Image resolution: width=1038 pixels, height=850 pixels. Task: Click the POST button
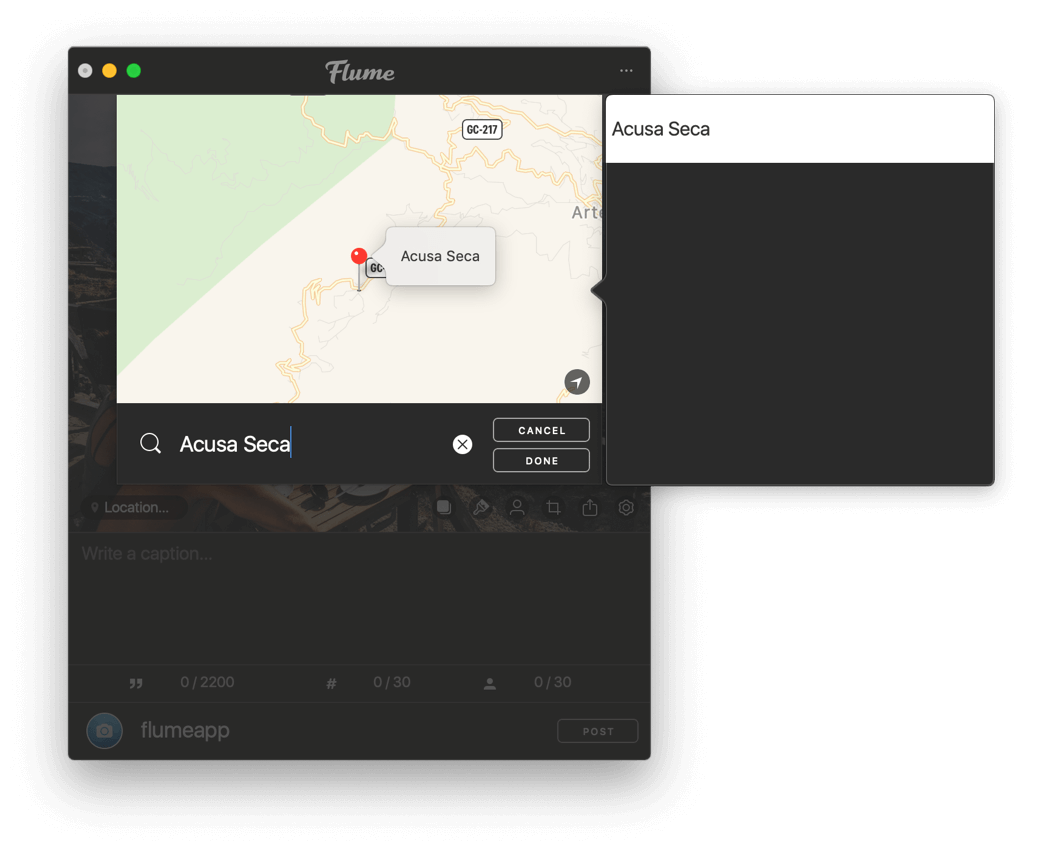click(598, 732)
